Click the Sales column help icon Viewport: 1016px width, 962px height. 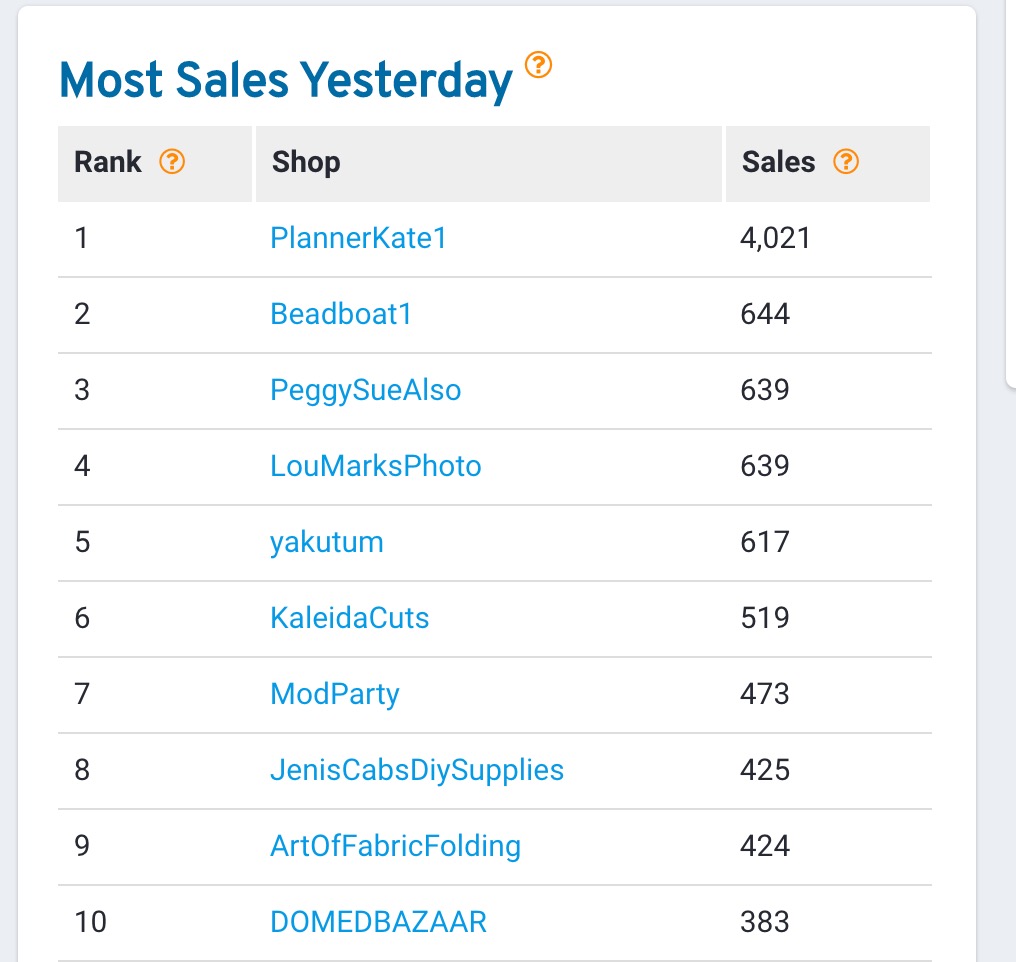pos(846,161)
